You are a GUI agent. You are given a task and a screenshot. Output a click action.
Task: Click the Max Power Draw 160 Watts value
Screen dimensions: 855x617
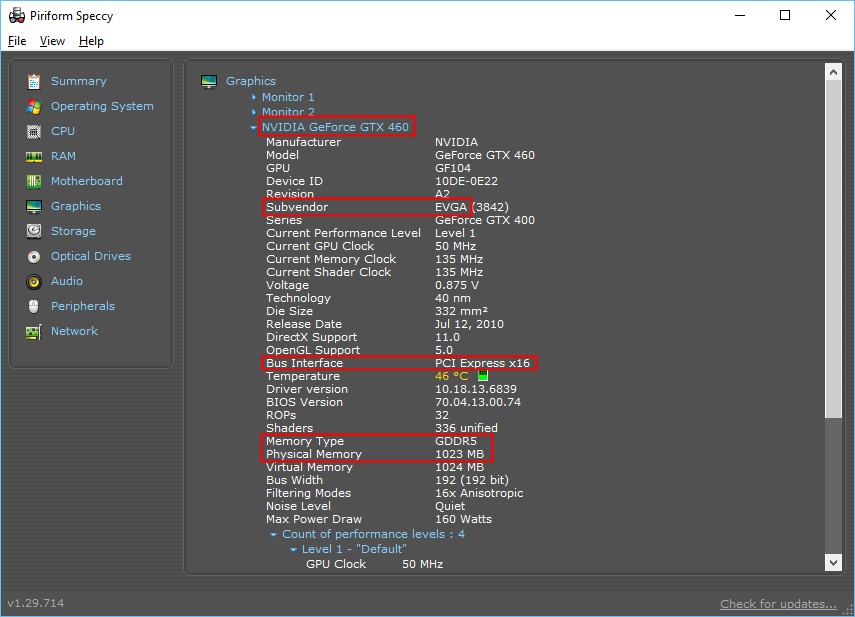[x=463, y=519]
